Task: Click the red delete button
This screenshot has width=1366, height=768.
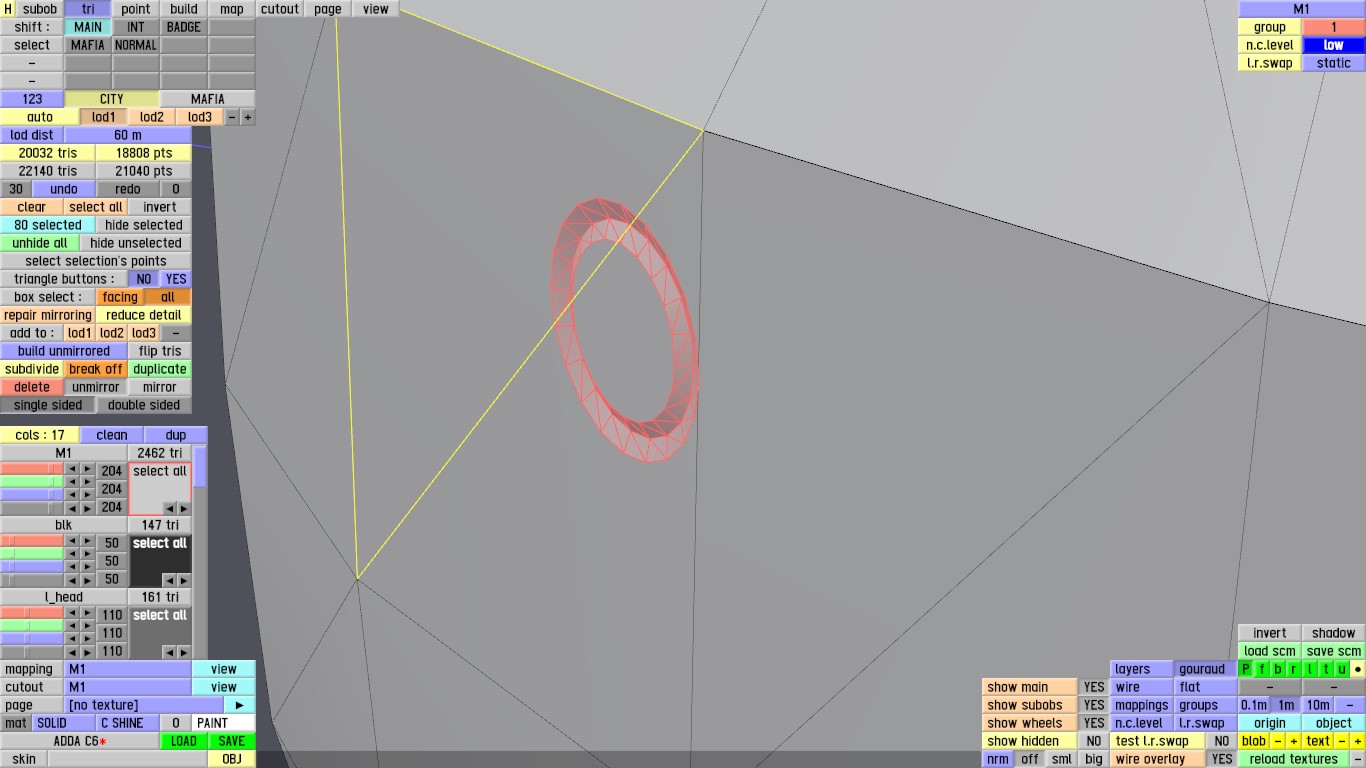Action: (x=32, y=387)
